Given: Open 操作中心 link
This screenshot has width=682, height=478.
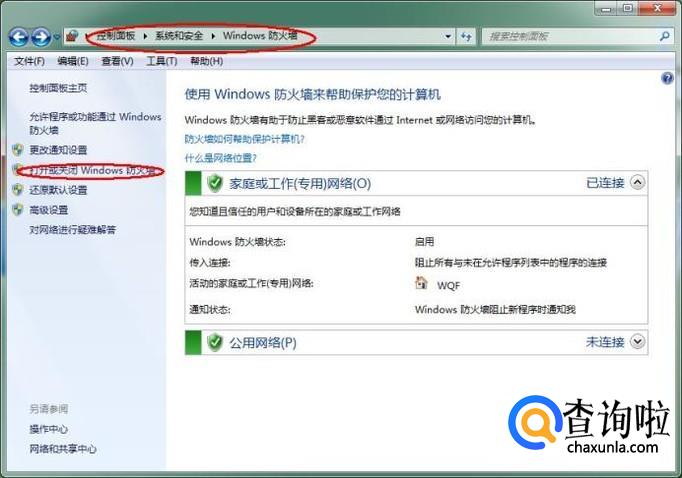Looking at the screenshot, I should tap(49, 429).
